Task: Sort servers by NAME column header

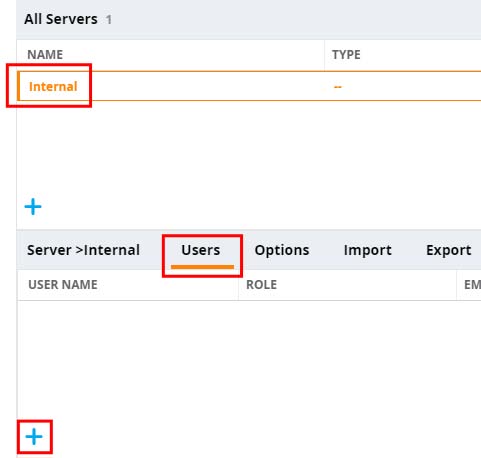Action: coord(45,55)
